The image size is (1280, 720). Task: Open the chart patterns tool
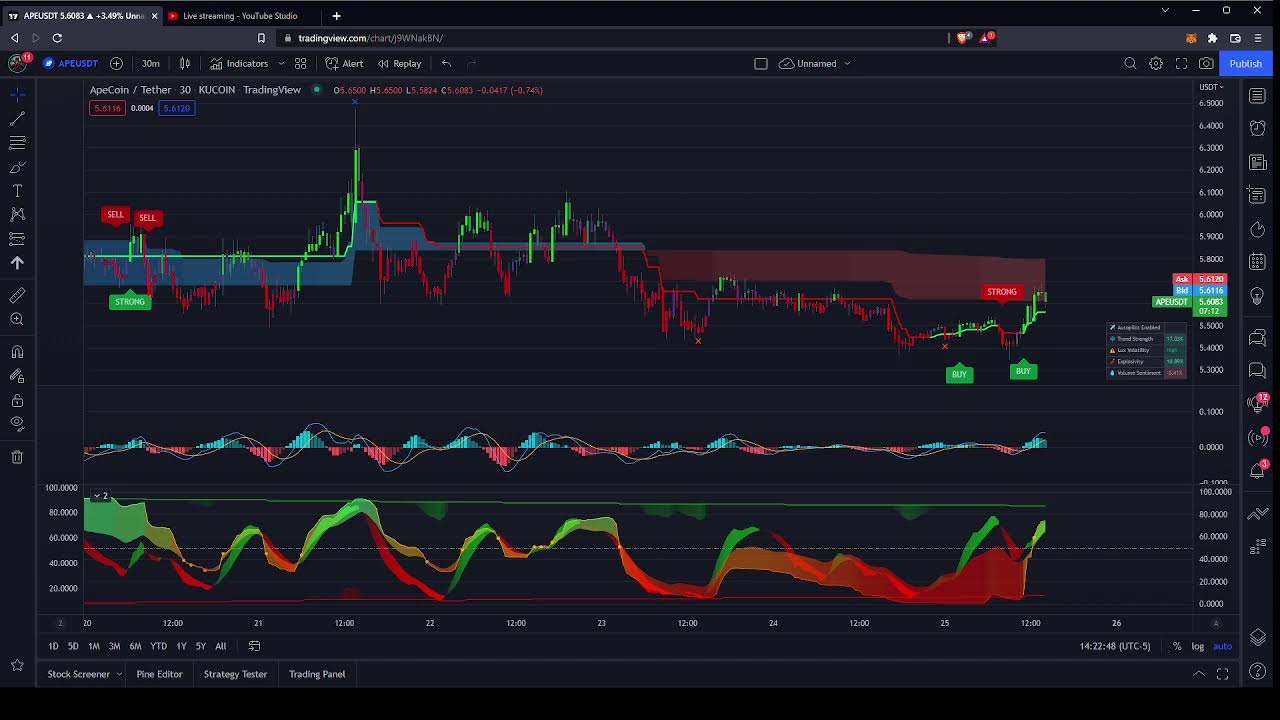pyautogui.click(x=17, y=214)
